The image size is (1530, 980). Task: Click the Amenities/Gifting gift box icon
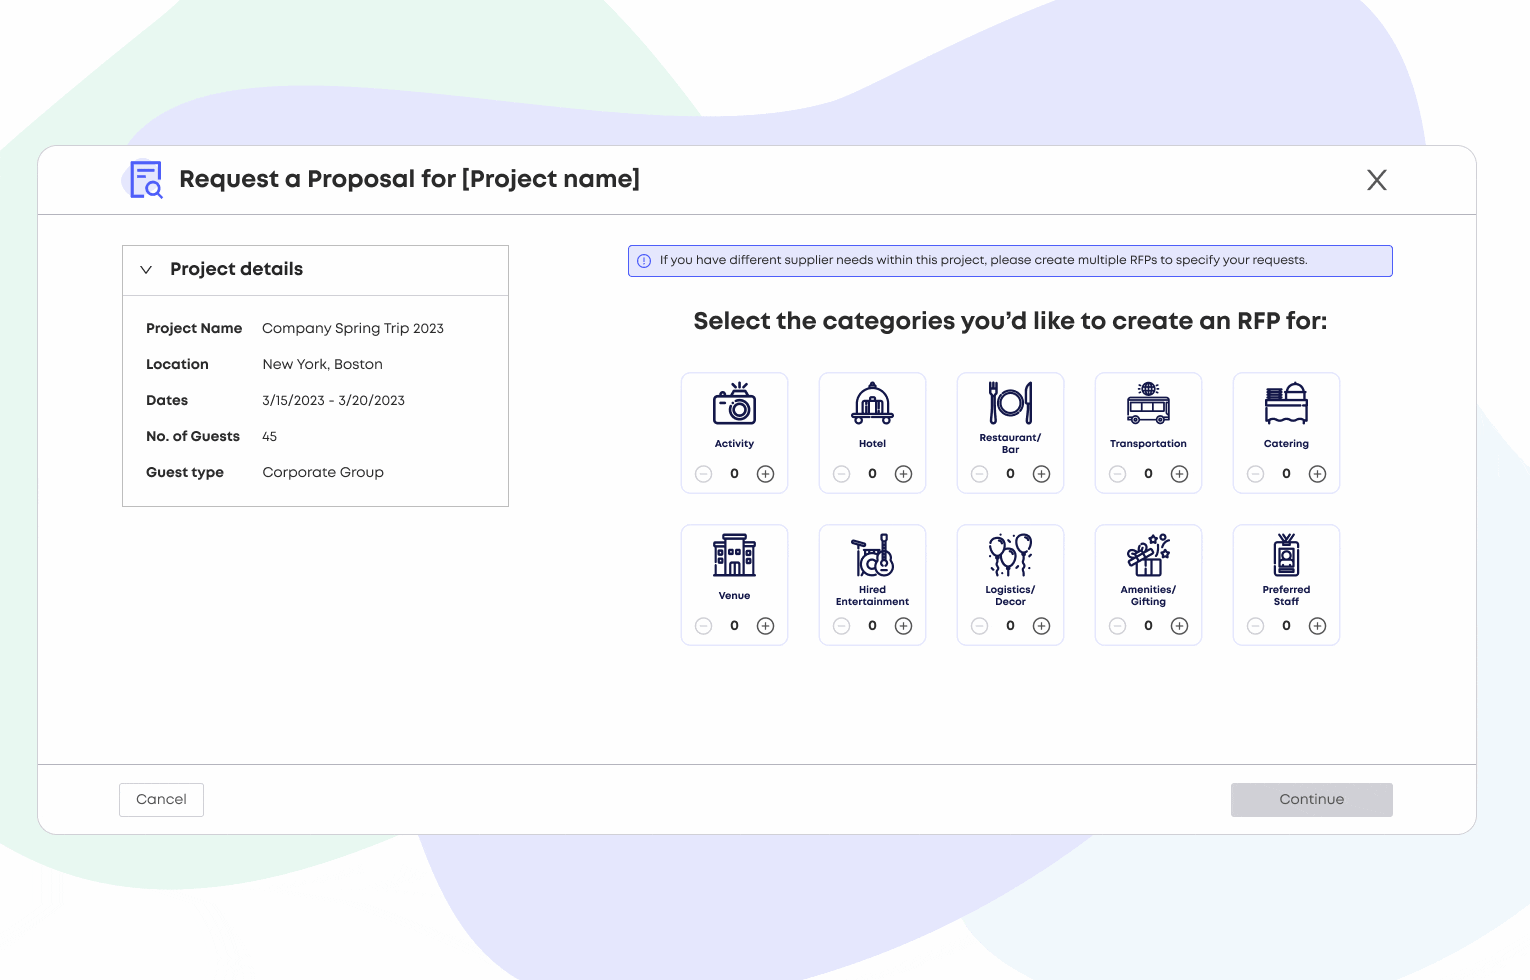pos(1148,554)
